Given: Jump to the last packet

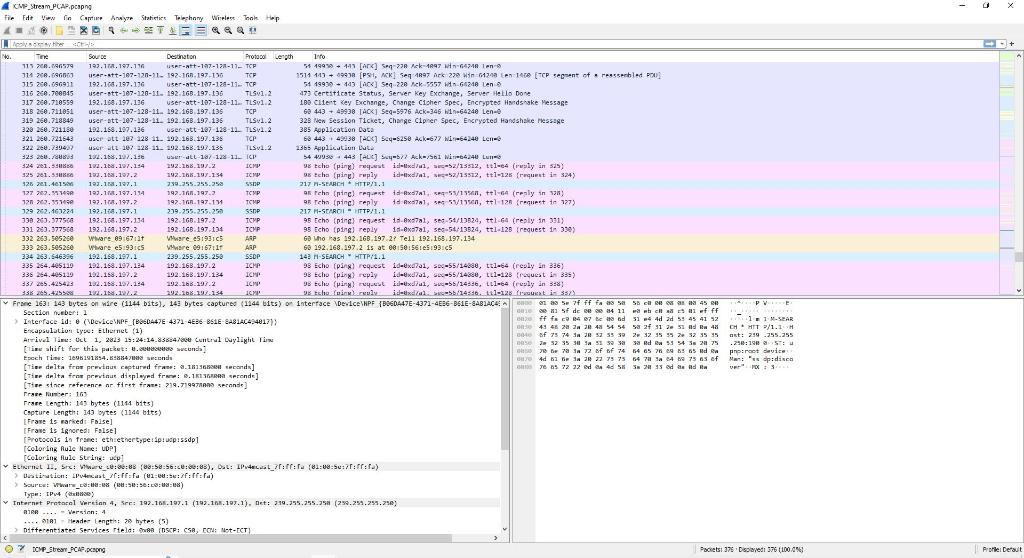Looking at the screenshot, I should tap(172, 30).
